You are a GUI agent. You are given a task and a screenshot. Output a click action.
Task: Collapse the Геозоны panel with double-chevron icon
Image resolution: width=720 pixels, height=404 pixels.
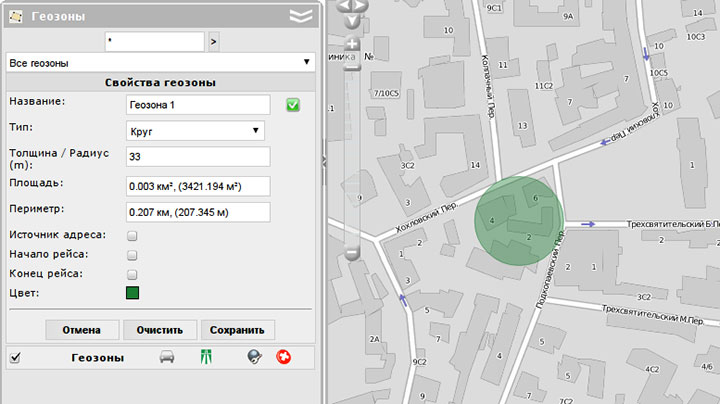(x=301, y=17)
